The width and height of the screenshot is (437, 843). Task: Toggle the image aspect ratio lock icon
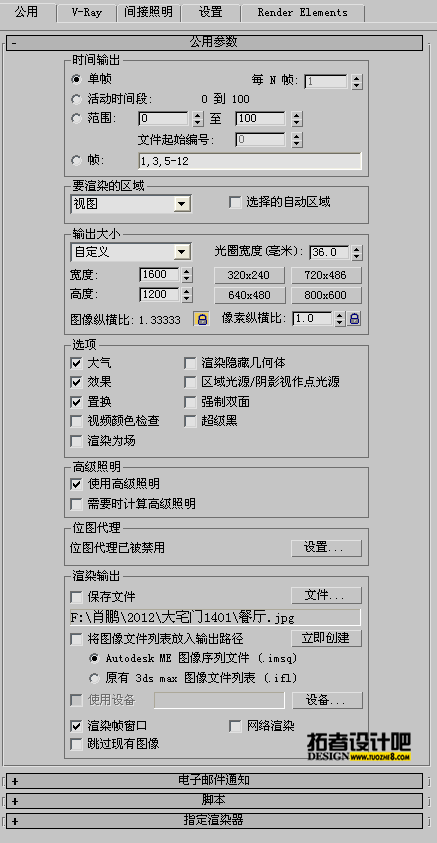202,319
